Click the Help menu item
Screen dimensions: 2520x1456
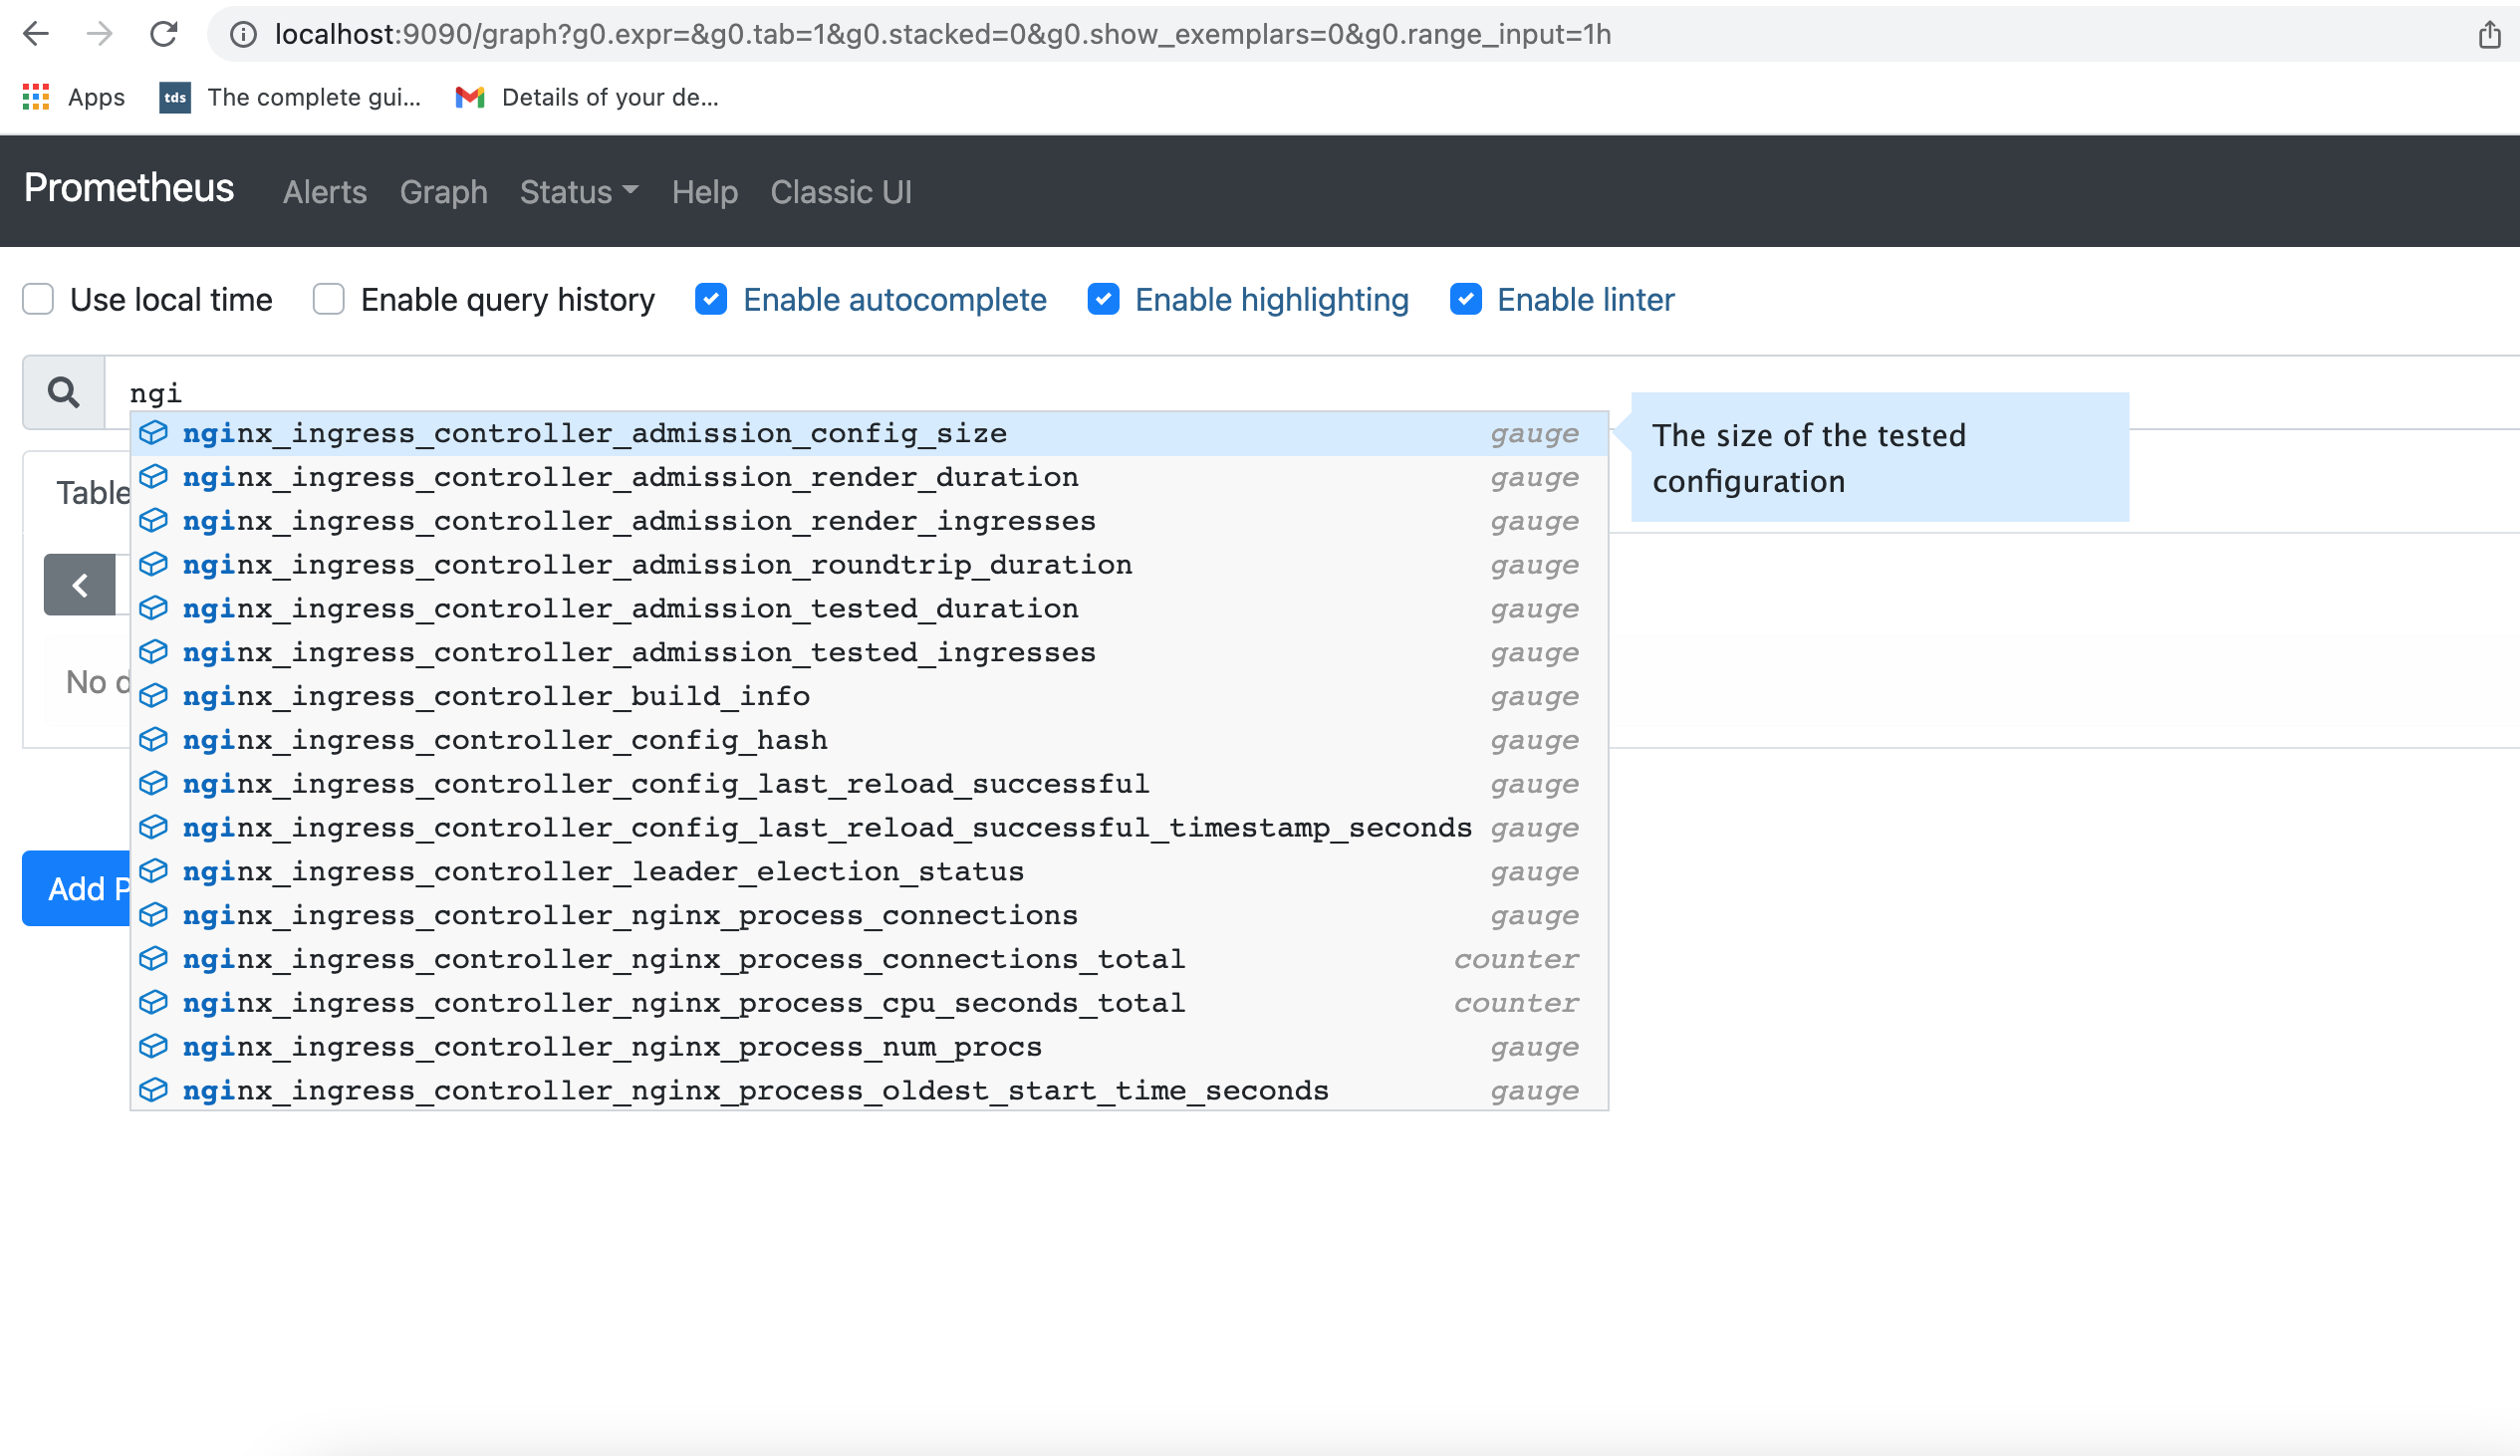tap(705, 192)
